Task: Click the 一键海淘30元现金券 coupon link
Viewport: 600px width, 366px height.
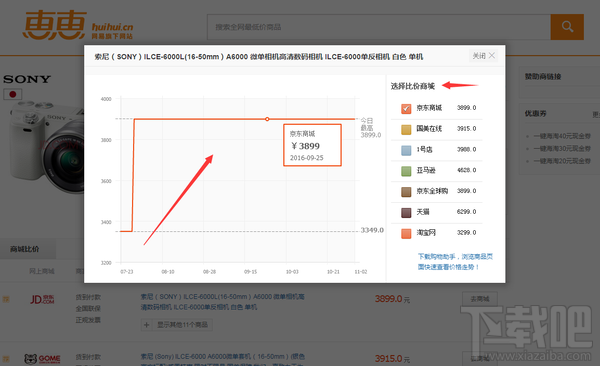Action: coord(562,149)
